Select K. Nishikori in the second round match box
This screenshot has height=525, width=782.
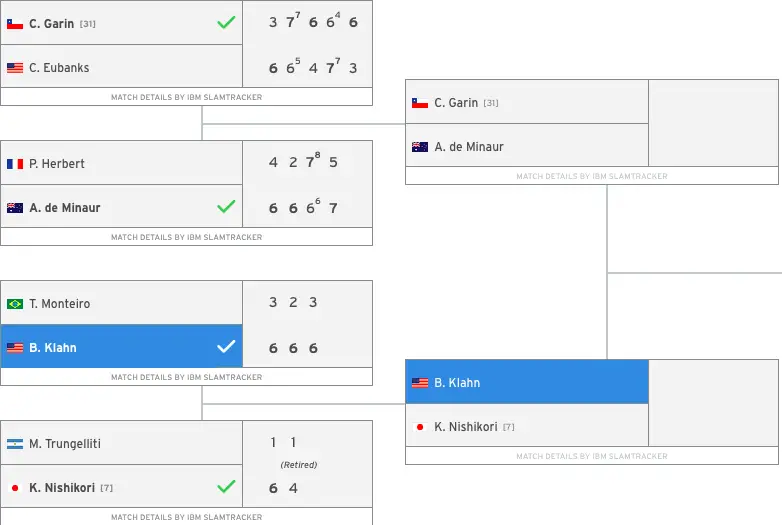(466, 427)
